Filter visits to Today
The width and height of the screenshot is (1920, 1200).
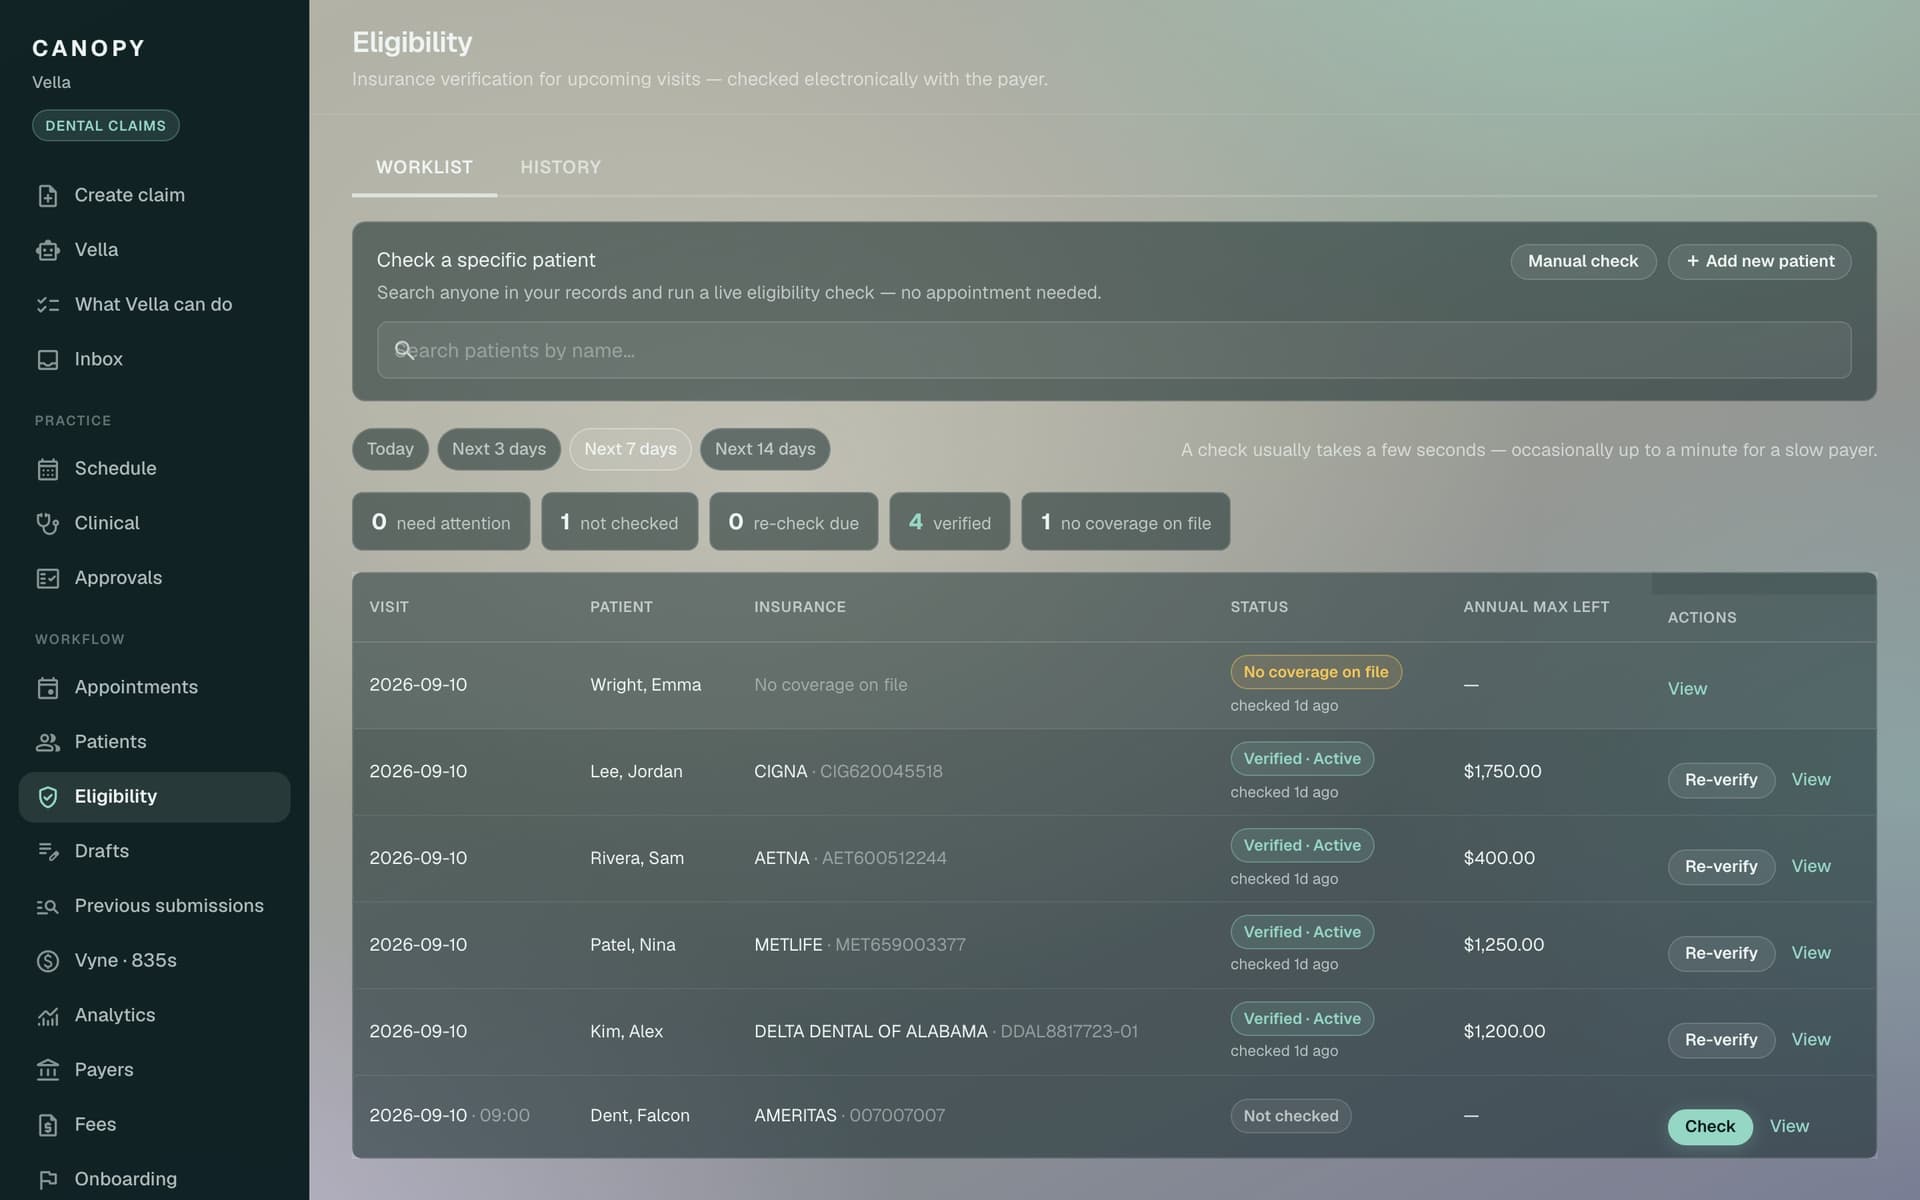pyautogui.click(x=390, y=449)
